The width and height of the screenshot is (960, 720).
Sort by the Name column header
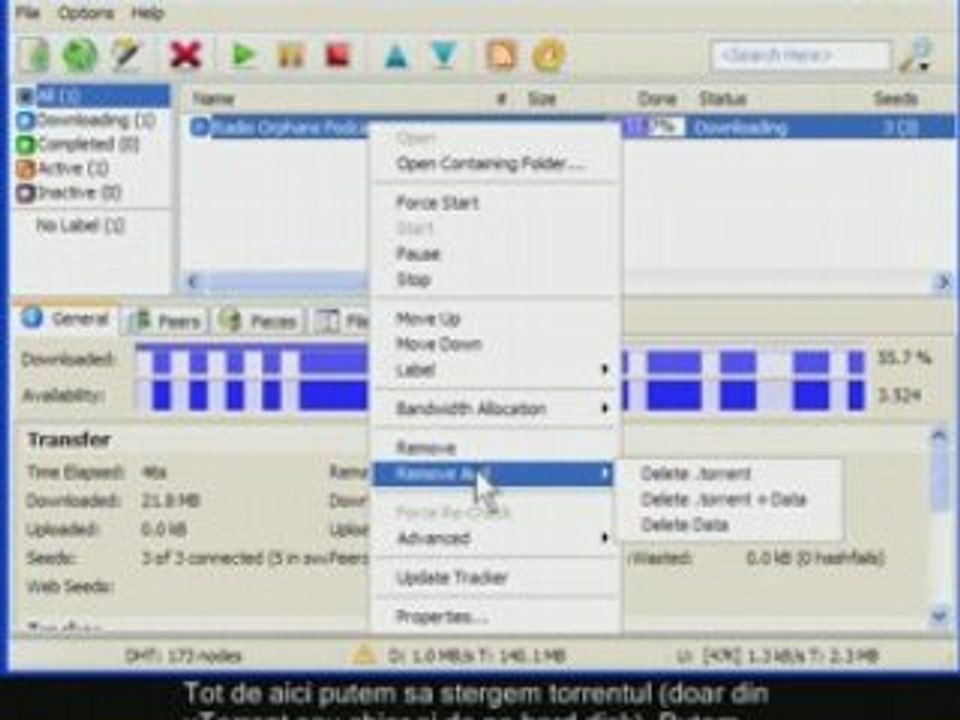[x=213, y=99]
